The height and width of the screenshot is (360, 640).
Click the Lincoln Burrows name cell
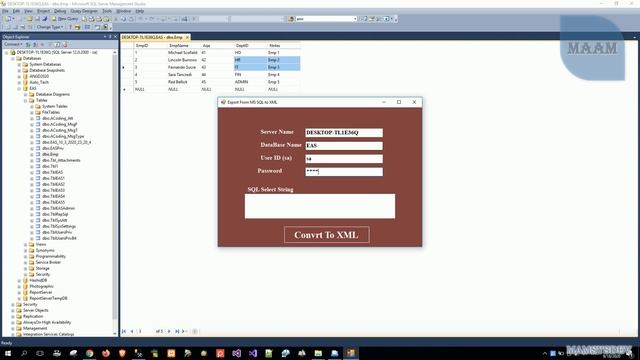(x=182, y=60)
